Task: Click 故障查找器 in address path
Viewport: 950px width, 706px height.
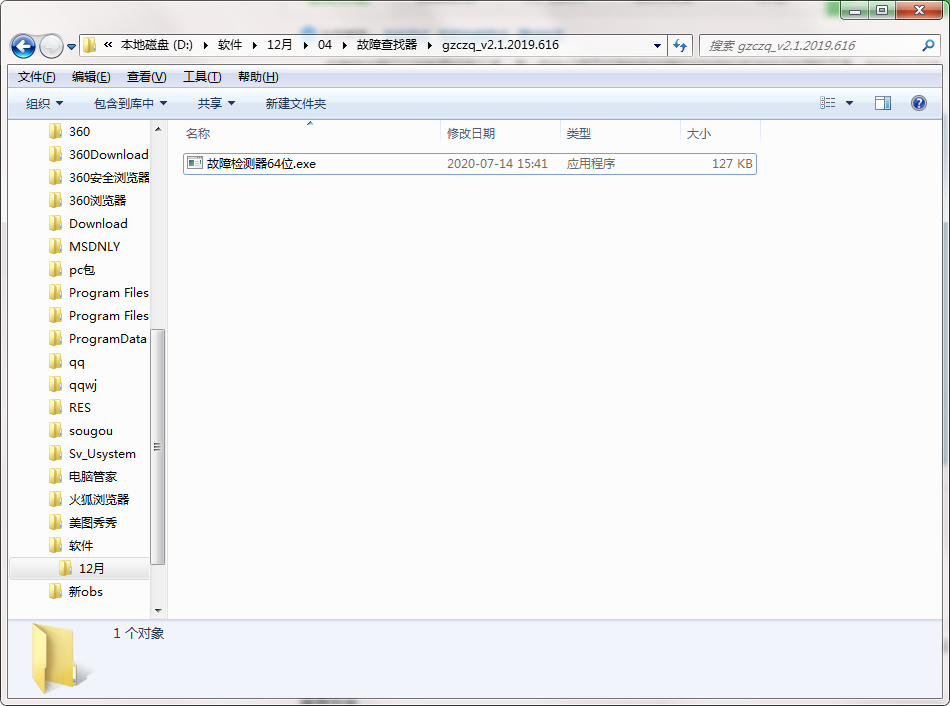Action: 387,45
